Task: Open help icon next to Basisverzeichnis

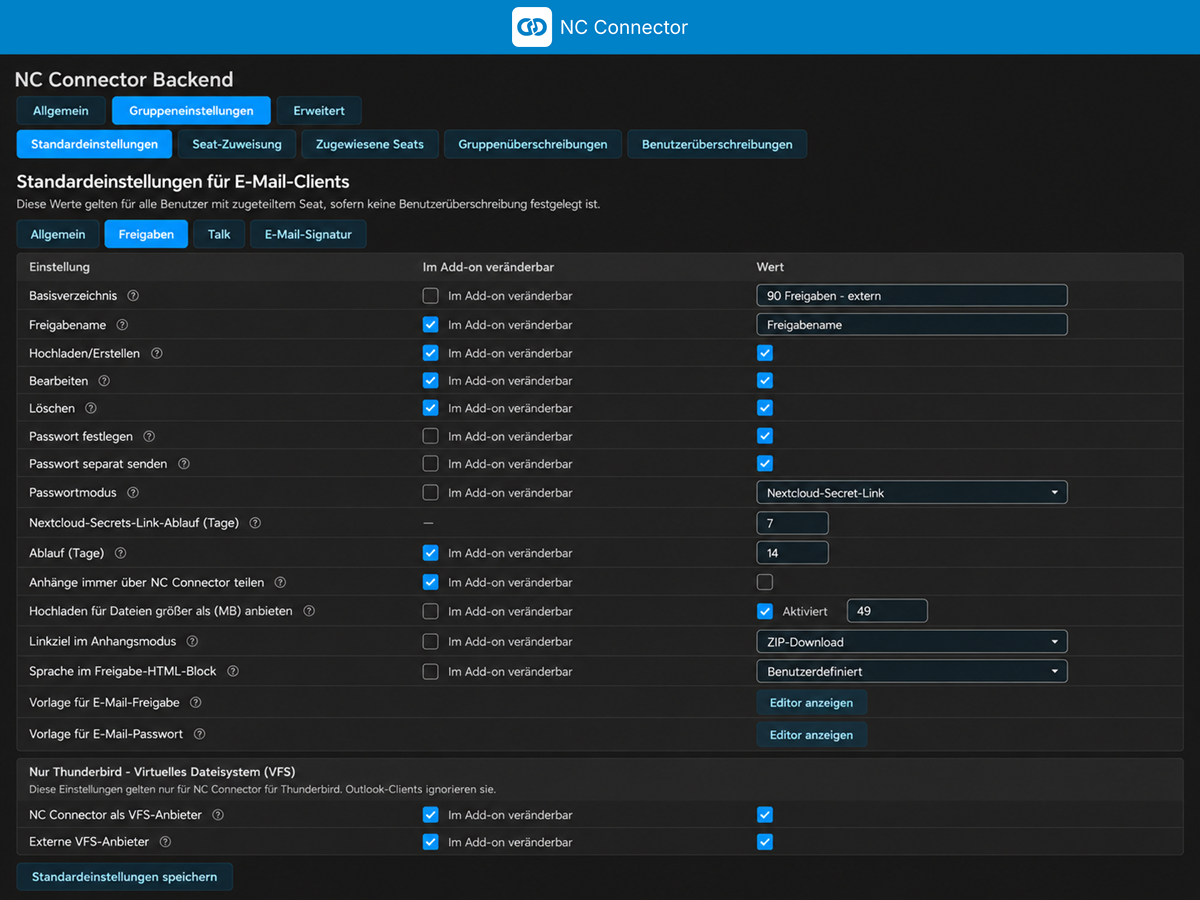Action: [x=133, y=296]
